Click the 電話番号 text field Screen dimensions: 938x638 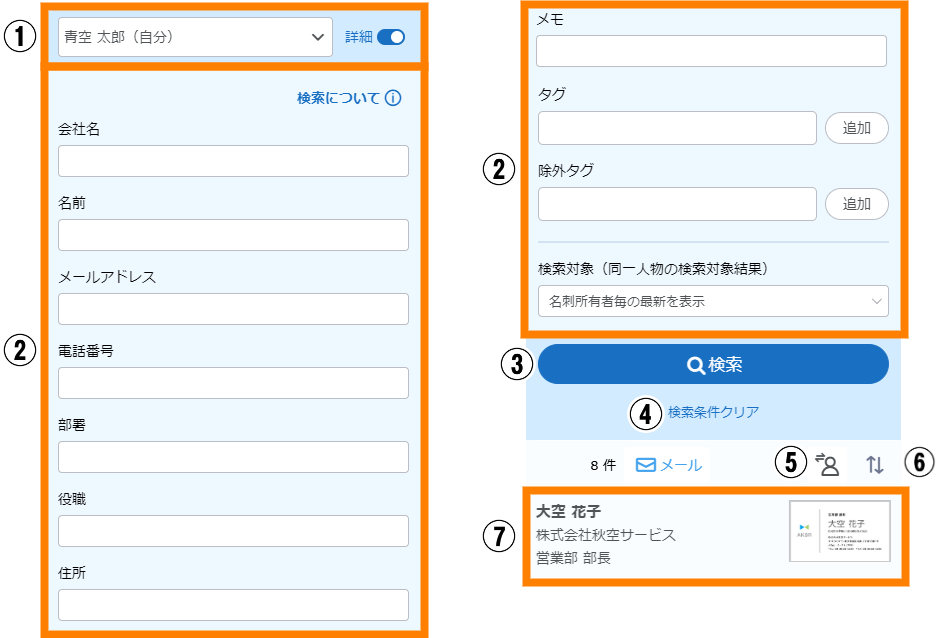point(233,383)
